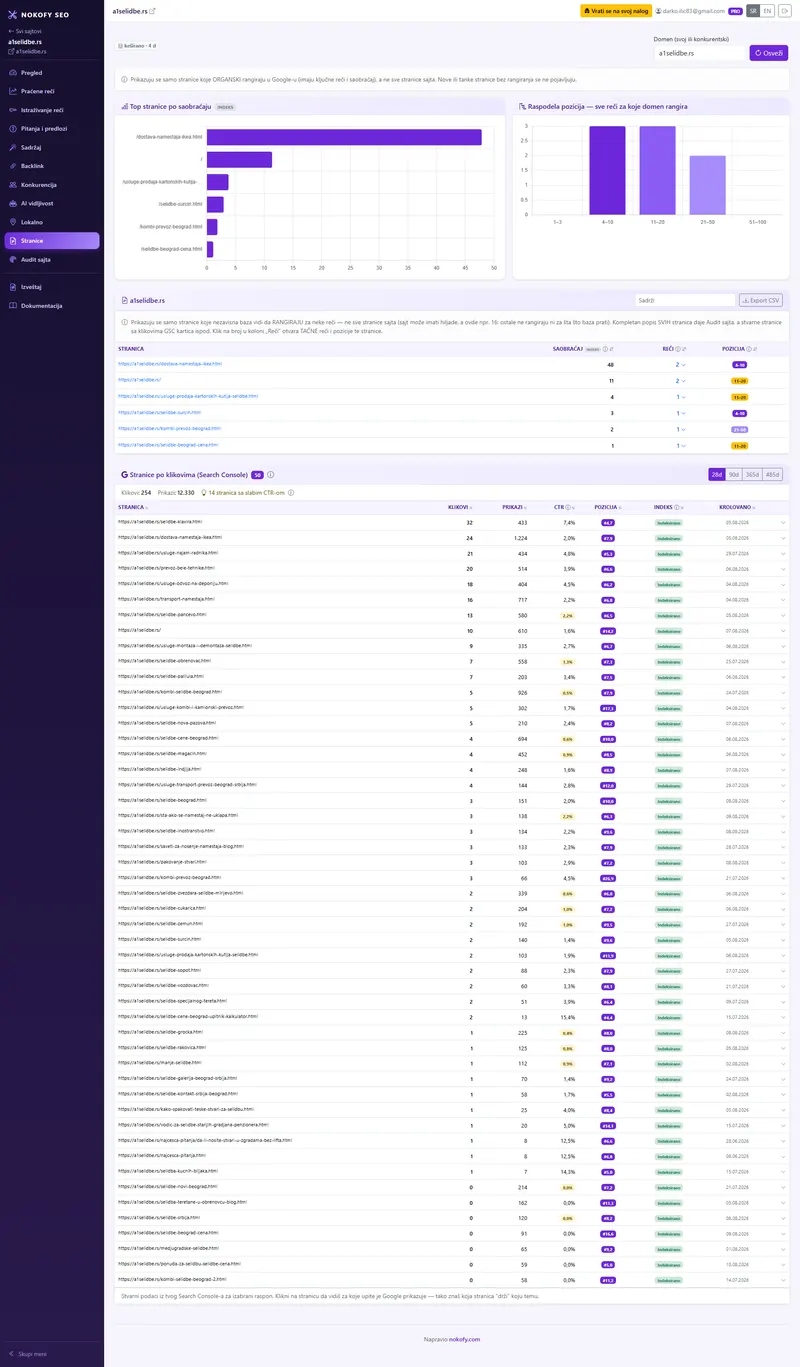Screen dimensions: 800x1367
Task: Click 14 stranica sa slabim CTR-om
Action: (x=244, y=493)
